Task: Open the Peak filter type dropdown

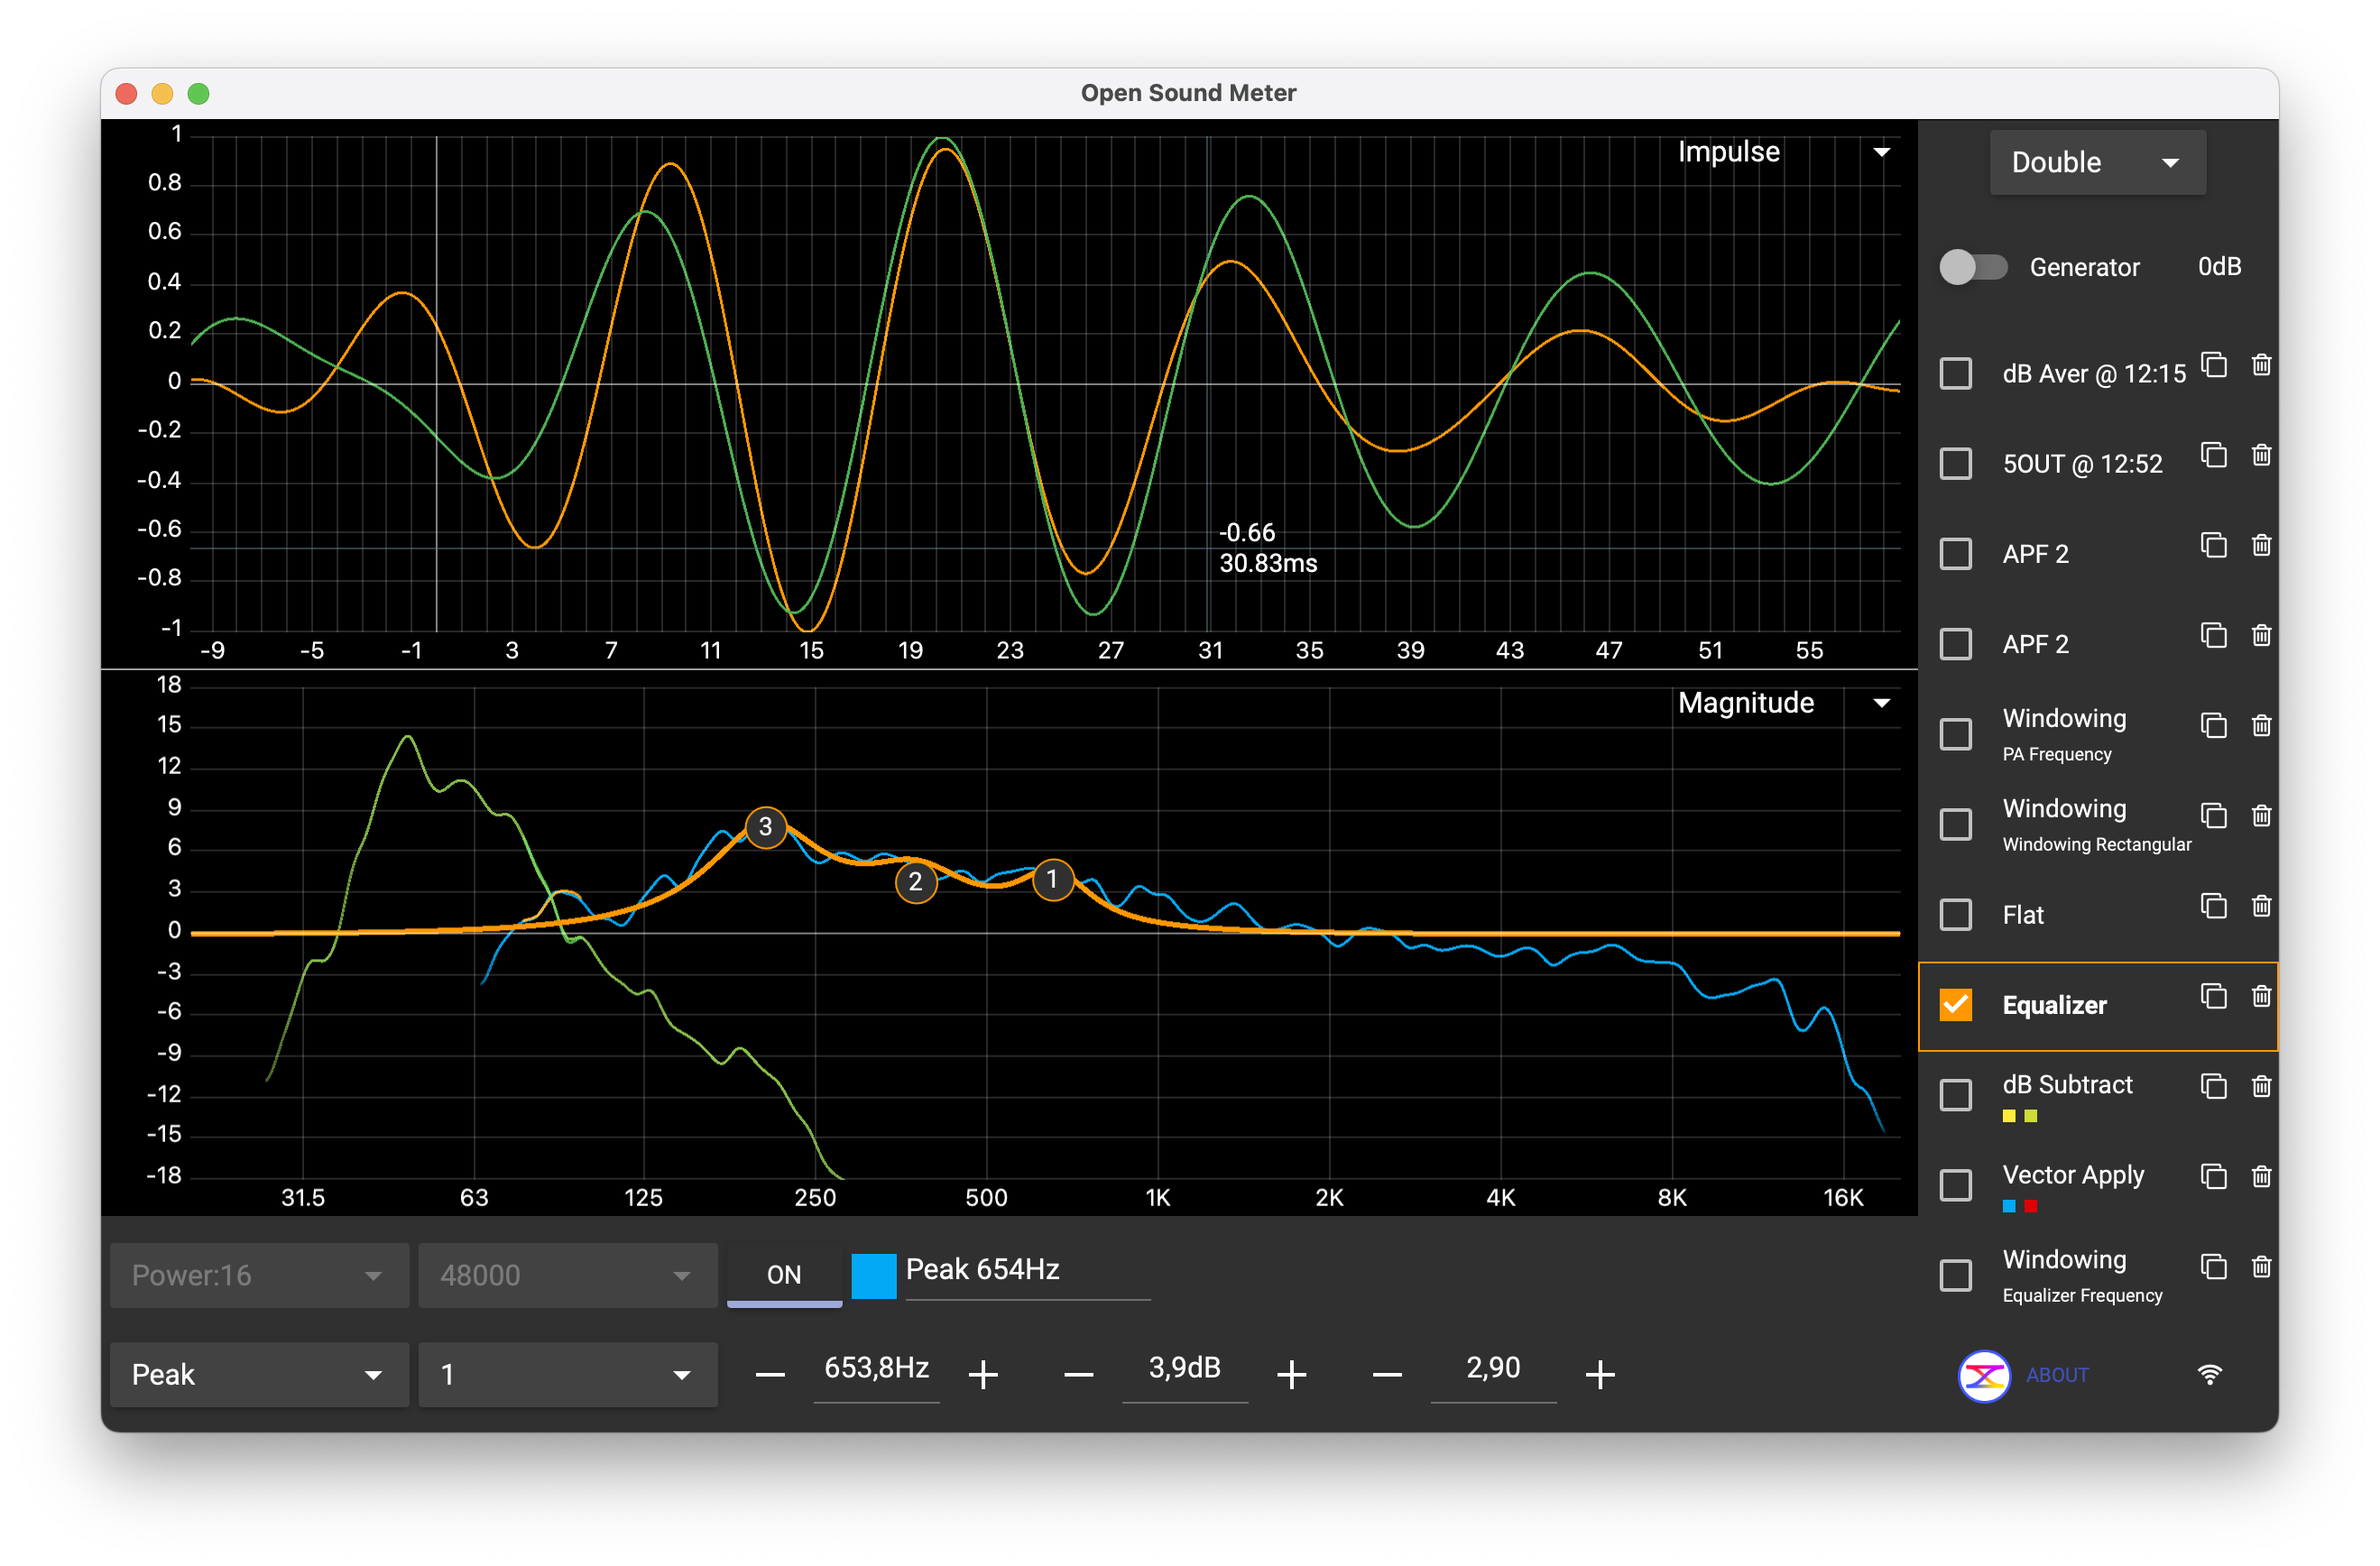Action: coord(258,1374)
